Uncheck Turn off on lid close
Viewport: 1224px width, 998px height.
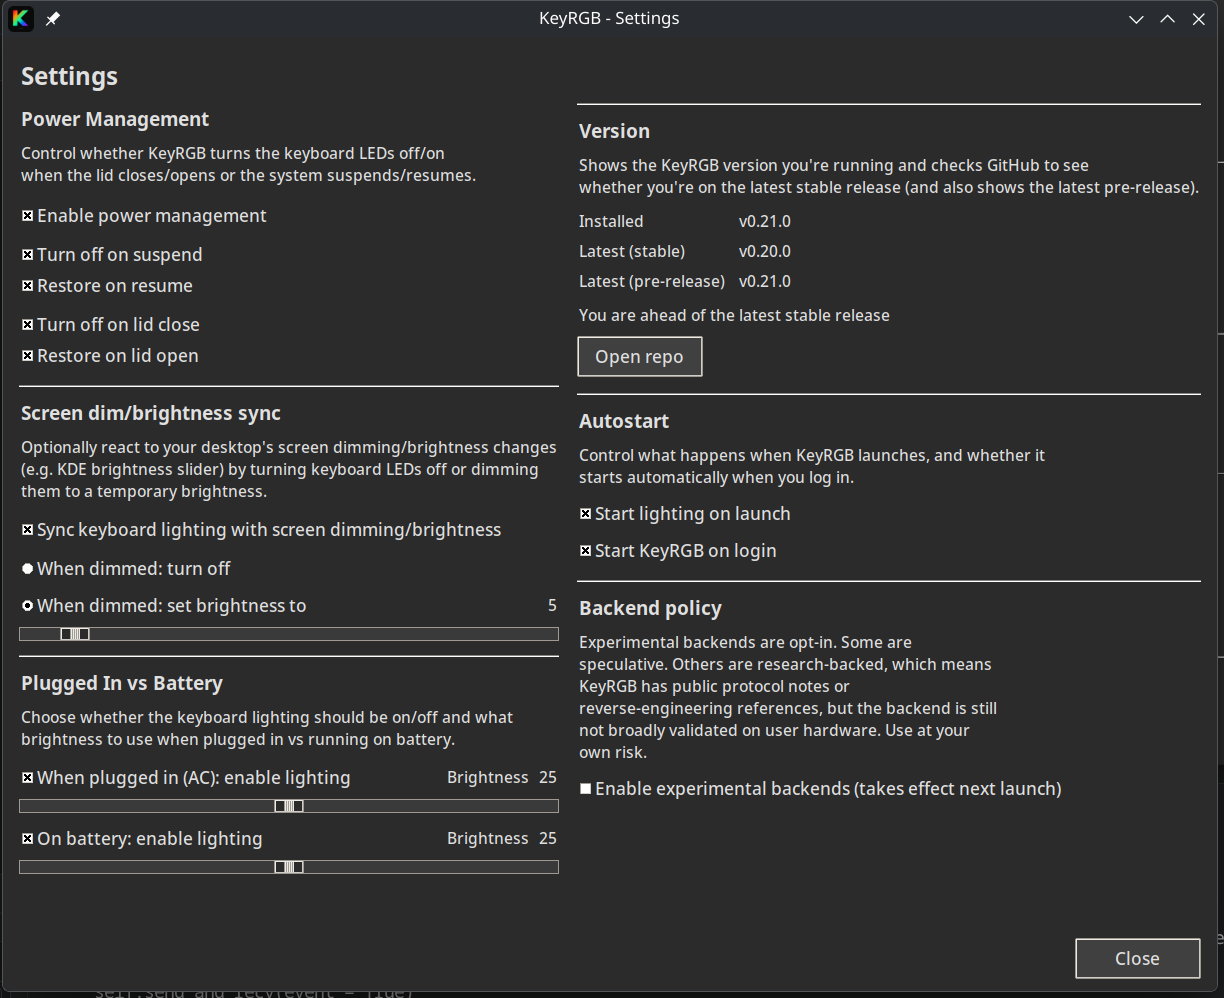28,325
